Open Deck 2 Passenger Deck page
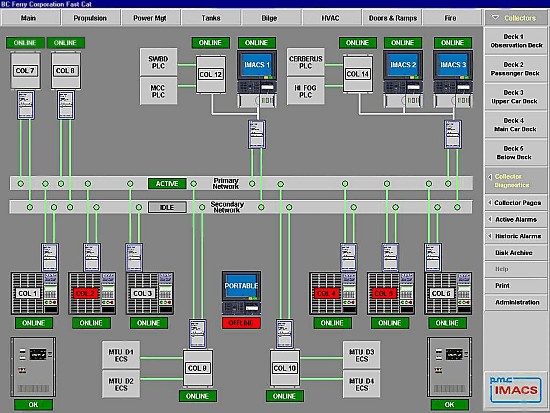The height and width of the screenshot is (413, 550). pyautogui.click(x=516, y=69)
